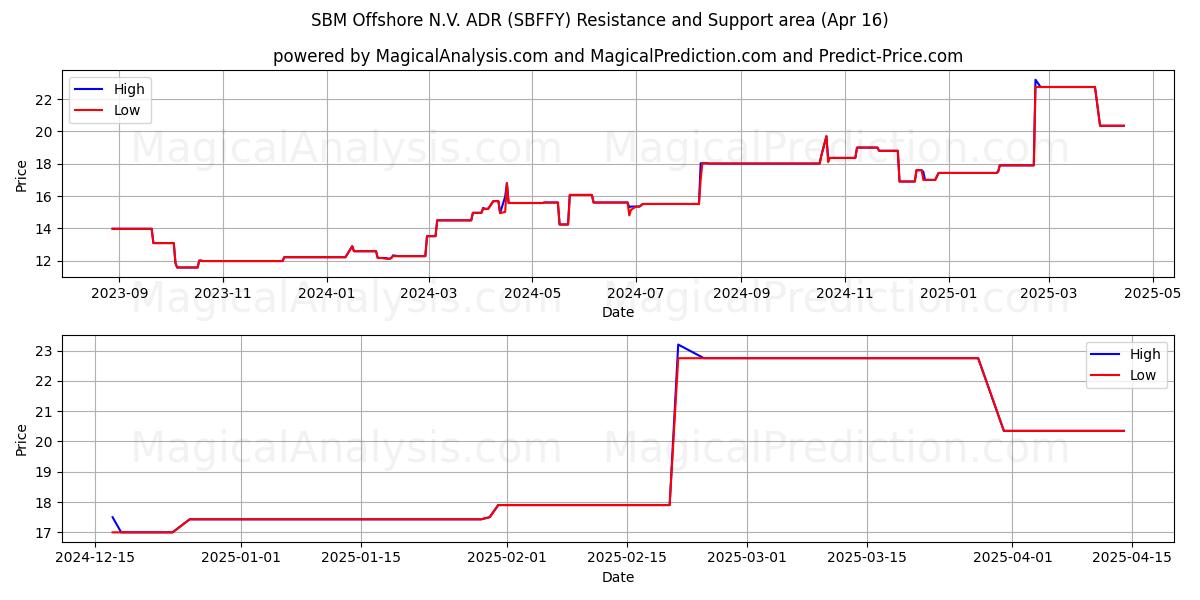Click the '2025-01-15' tick on the bottom chart
The width and height of the screenshot is (1200, 600).
pyautogui.click(x=360, y=558)
